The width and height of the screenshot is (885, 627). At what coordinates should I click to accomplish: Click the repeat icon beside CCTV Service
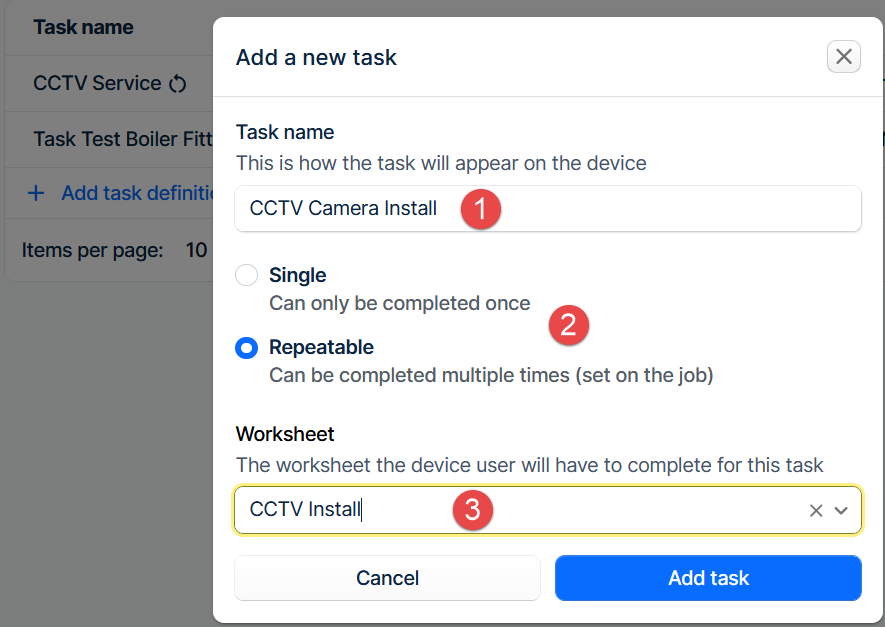178,84
